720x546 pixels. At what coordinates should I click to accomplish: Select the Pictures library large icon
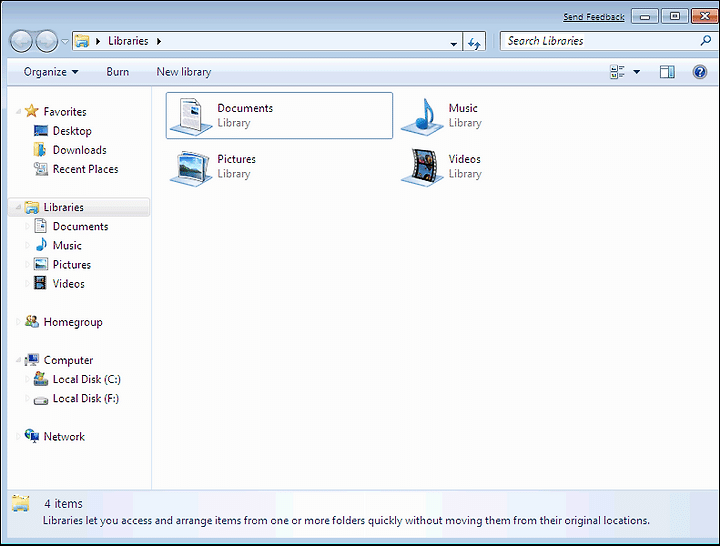click(190, 168)
